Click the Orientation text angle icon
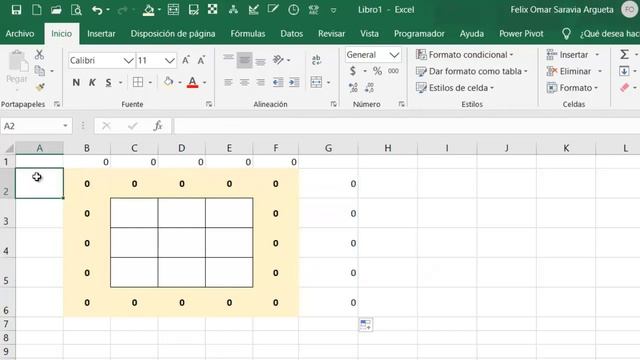Screen dimensions: 640x360 [278, 60]
